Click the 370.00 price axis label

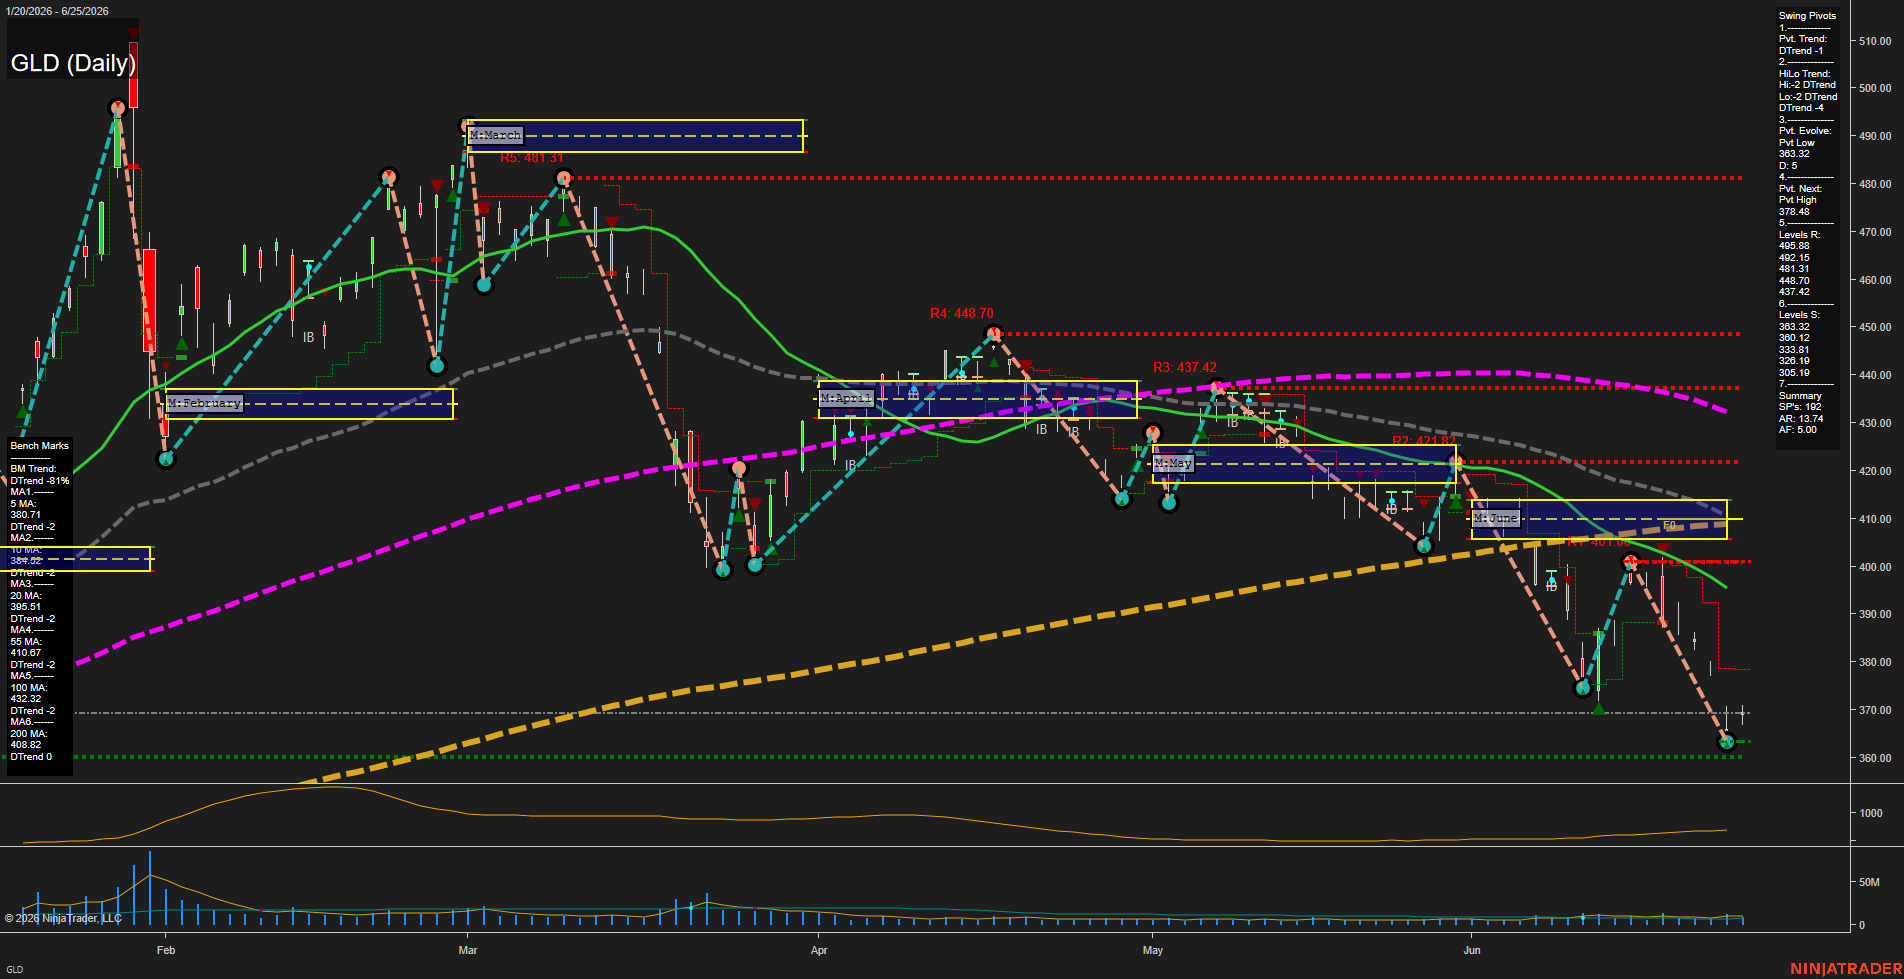(1875, 710)
